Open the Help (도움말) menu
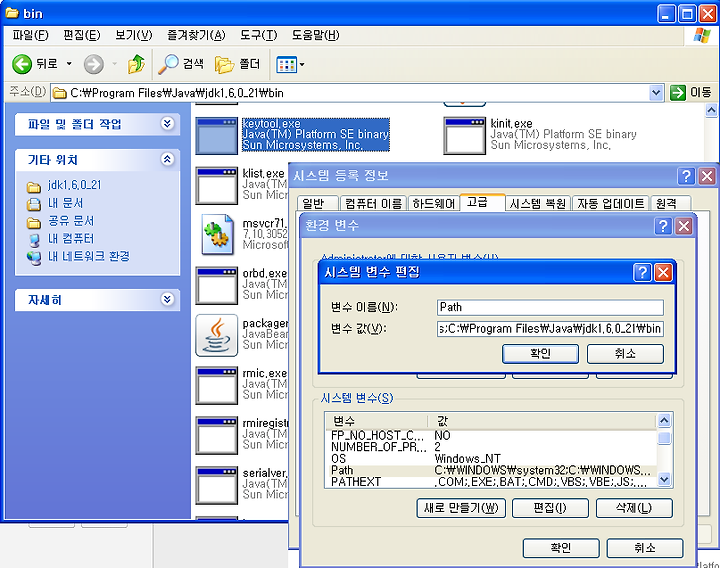Image resolution: width=720 pixels, height=568 pixels. [x=315, y=35]
